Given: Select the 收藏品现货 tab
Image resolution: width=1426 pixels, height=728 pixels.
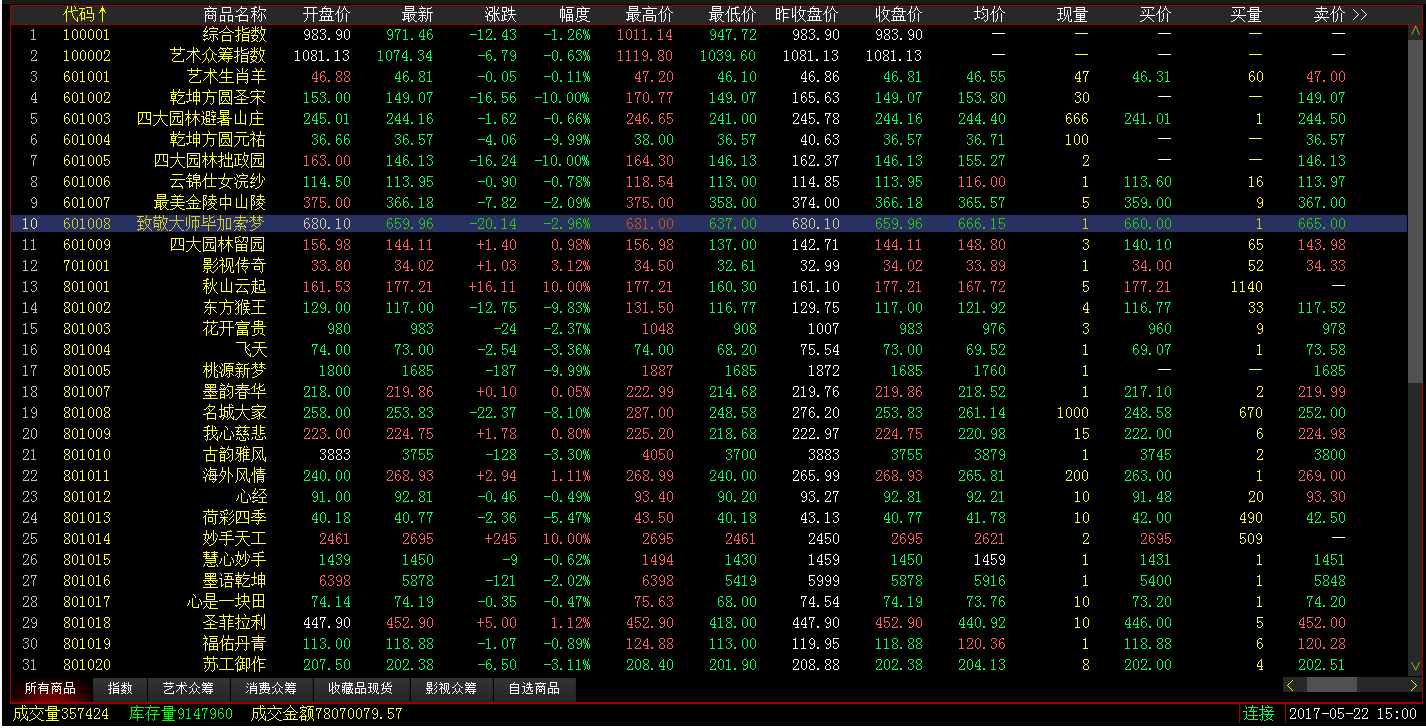Looking at the screenshot, I should coord(361,688).
